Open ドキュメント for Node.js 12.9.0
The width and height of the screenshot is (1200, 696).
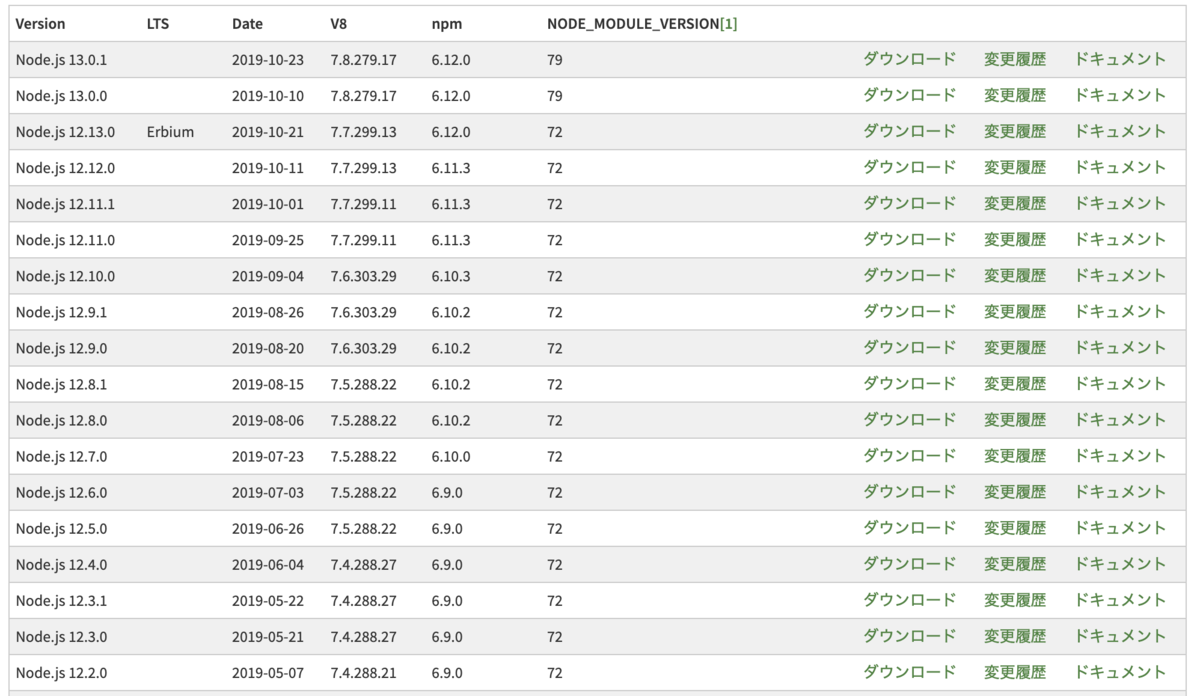coord(1120,347)
